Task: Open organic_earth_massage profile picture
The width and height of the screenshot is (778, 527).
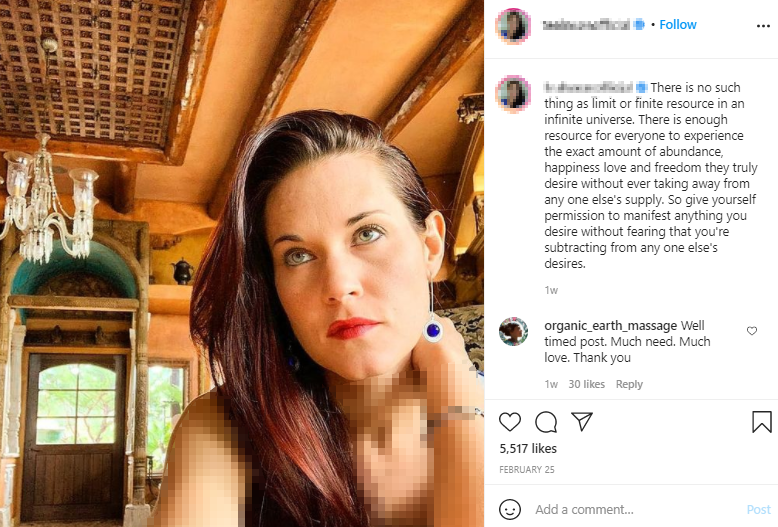Action: [x=513, y=332]
